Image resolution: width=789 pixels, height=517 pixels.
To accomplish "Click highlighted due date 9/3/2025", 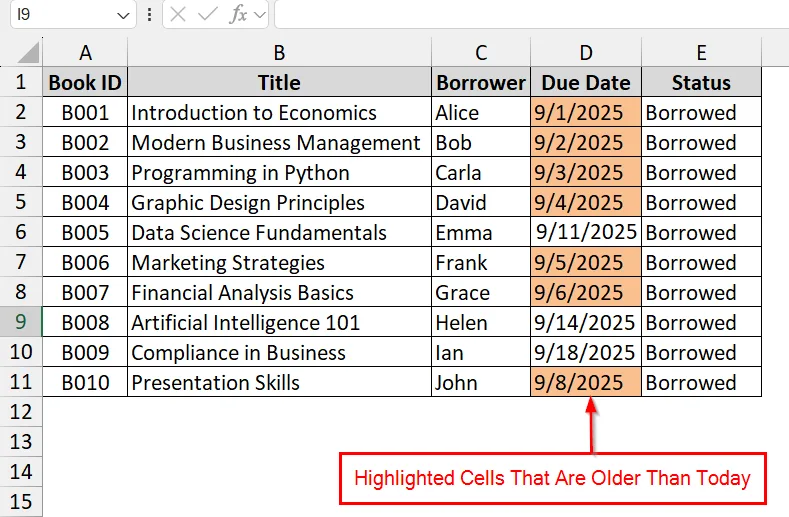I will point(586,172).
